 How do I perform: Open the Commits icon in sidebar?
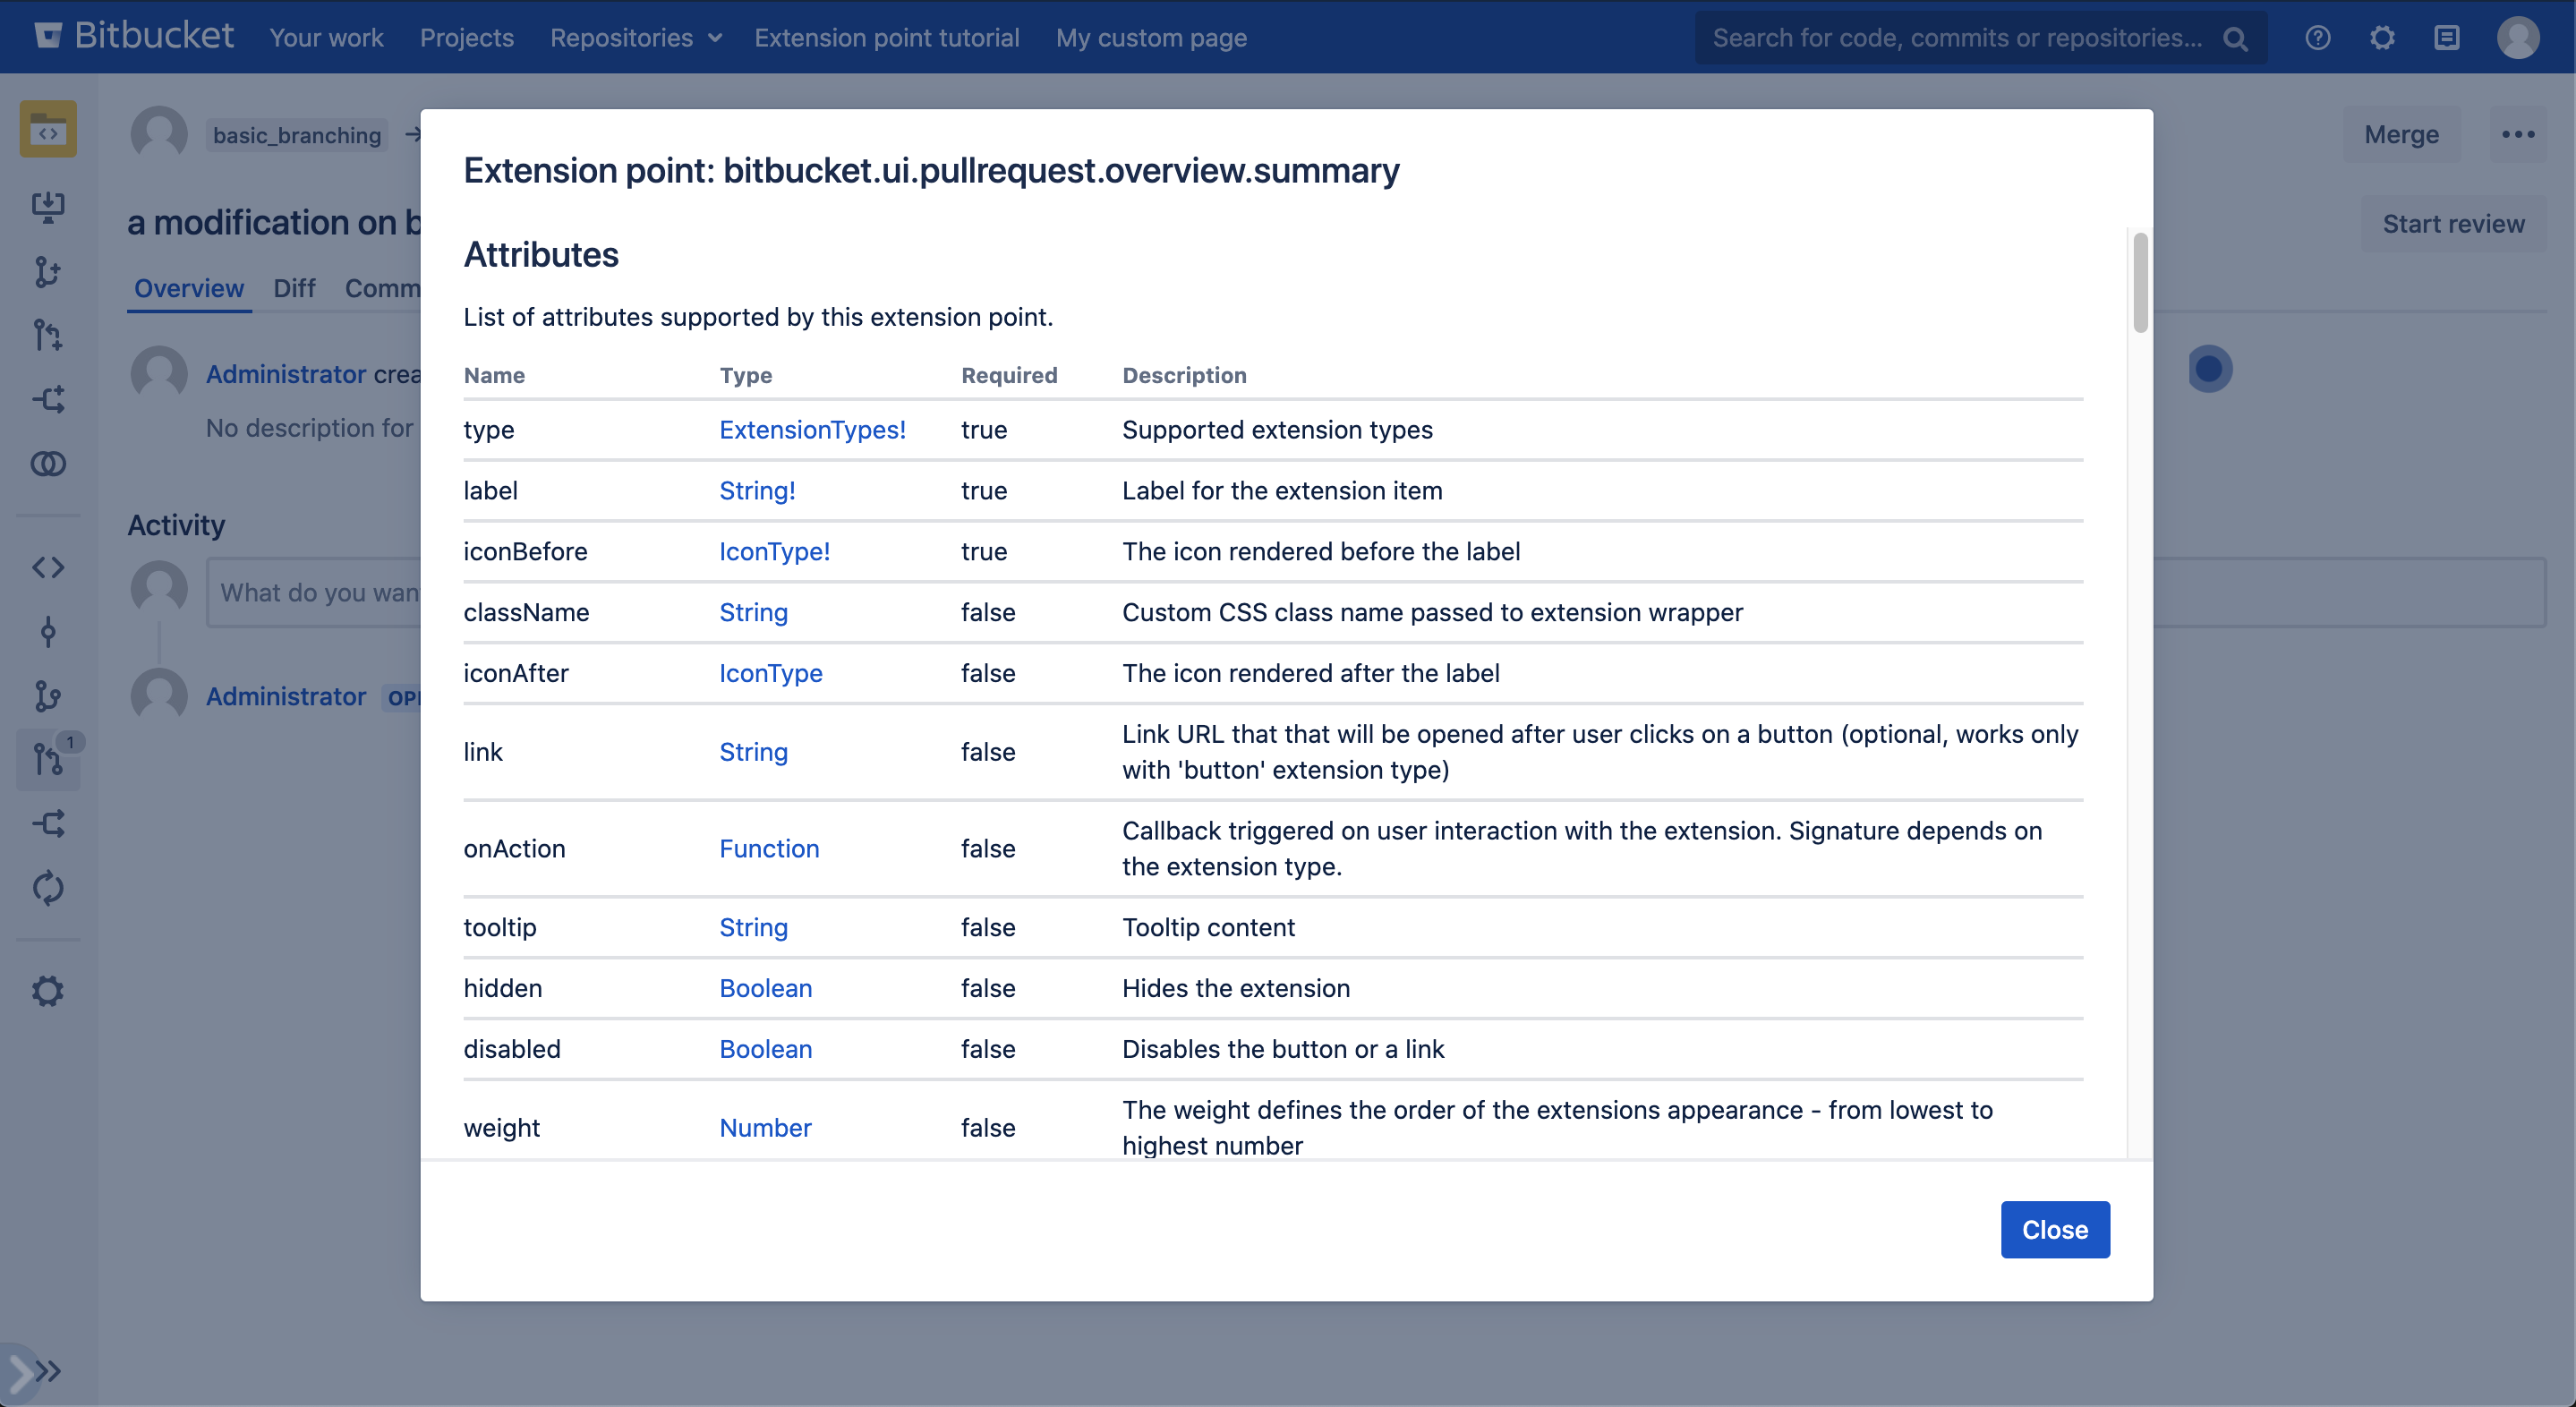pos(48,632)
